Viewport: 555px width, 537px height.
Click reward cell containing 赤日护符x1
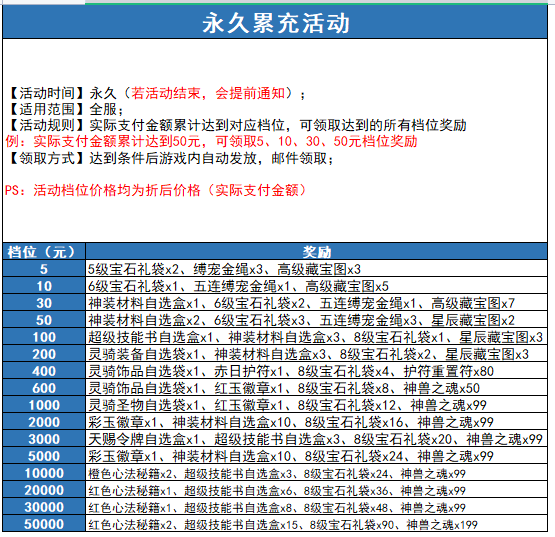coord(316,371)
